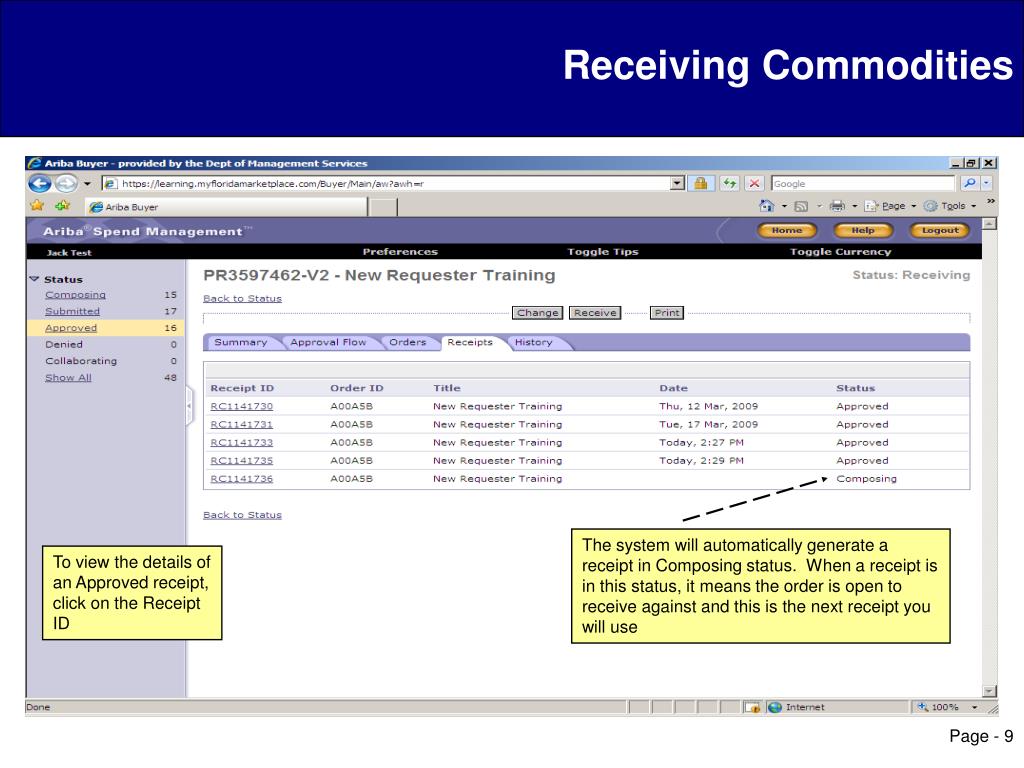The width and height of the screenshot is (1024, 768).
Task: Click the Internet zone globe icon
Action: 775,707
